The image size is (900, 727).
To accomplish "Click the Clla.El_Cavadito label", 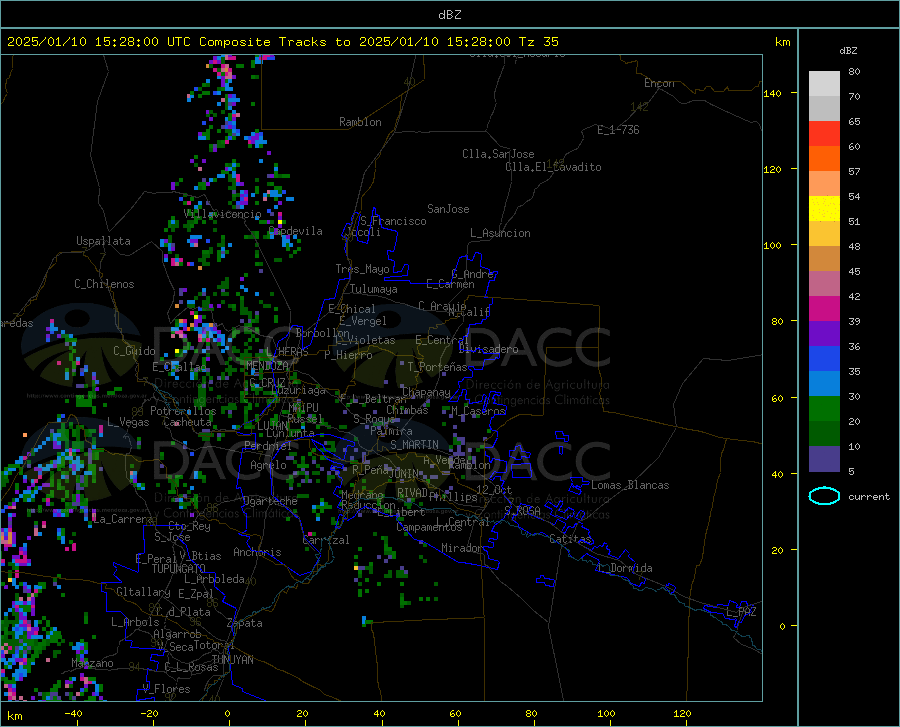I will click(553, 167).
